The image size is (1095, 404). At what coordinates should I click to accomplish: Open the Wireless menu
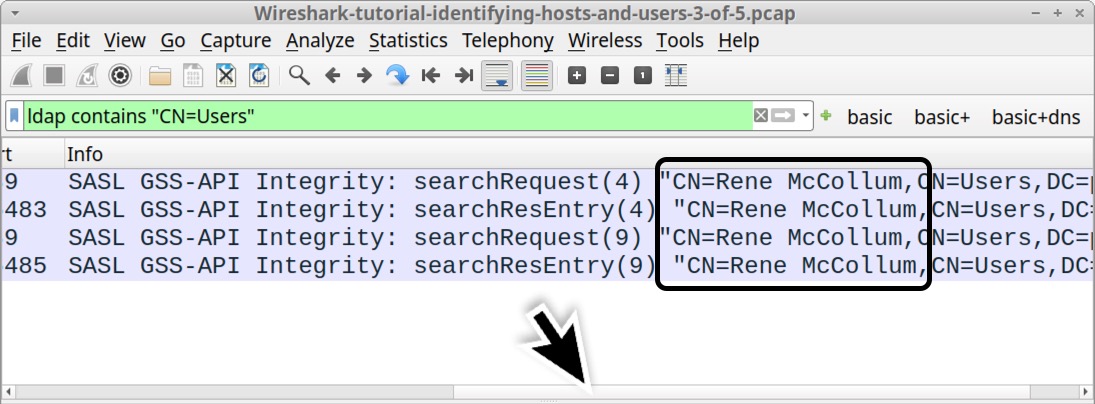pos(605,41)
